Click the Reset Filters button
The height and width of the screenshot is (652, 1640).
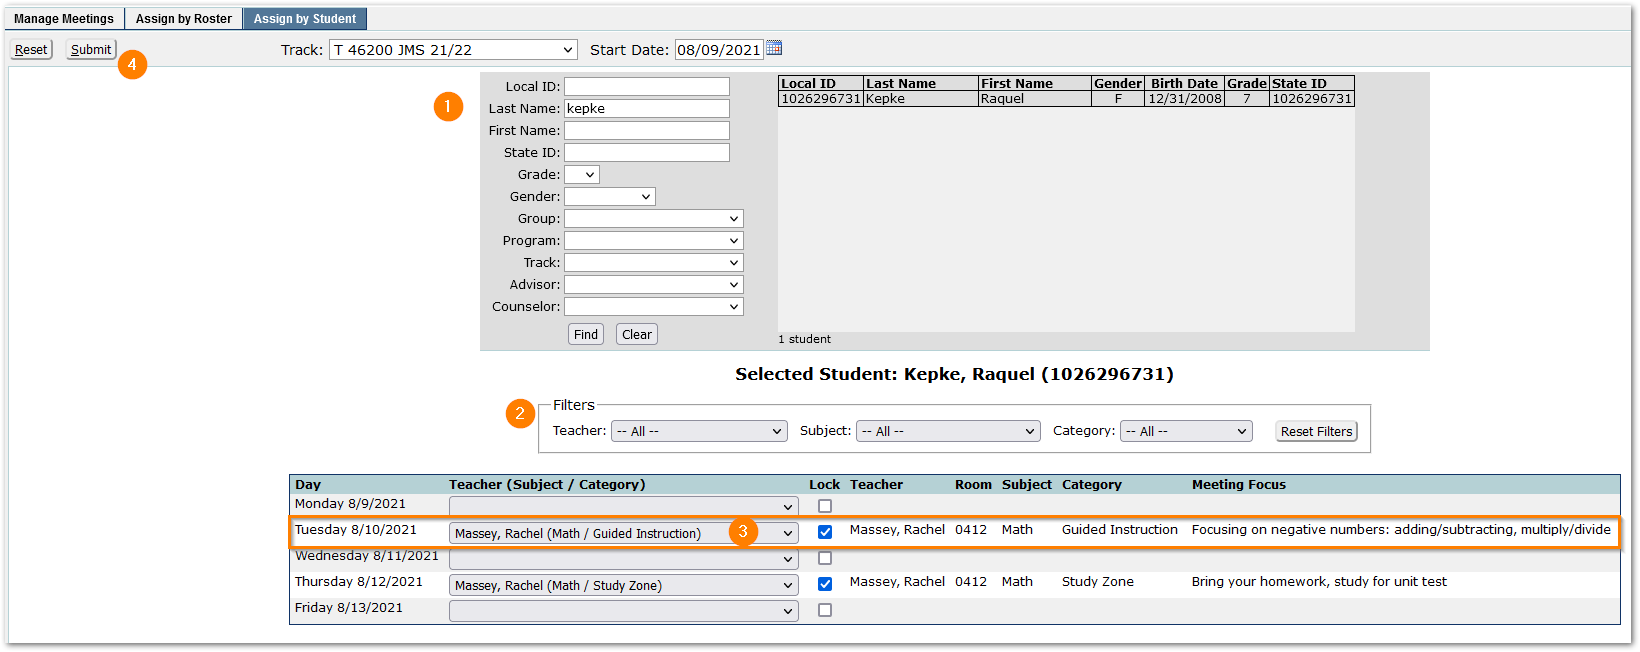click(1317, 432)
